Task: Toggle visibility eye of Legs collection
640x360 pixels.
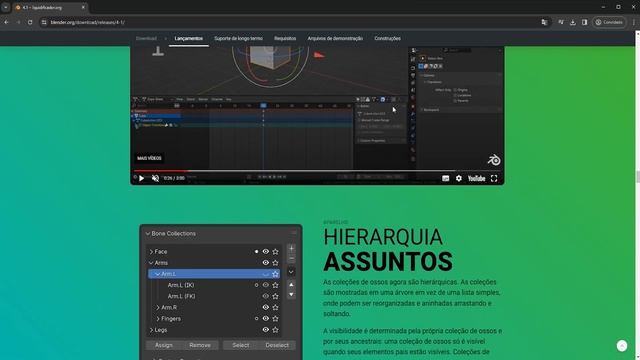Action: pos(266,330)
